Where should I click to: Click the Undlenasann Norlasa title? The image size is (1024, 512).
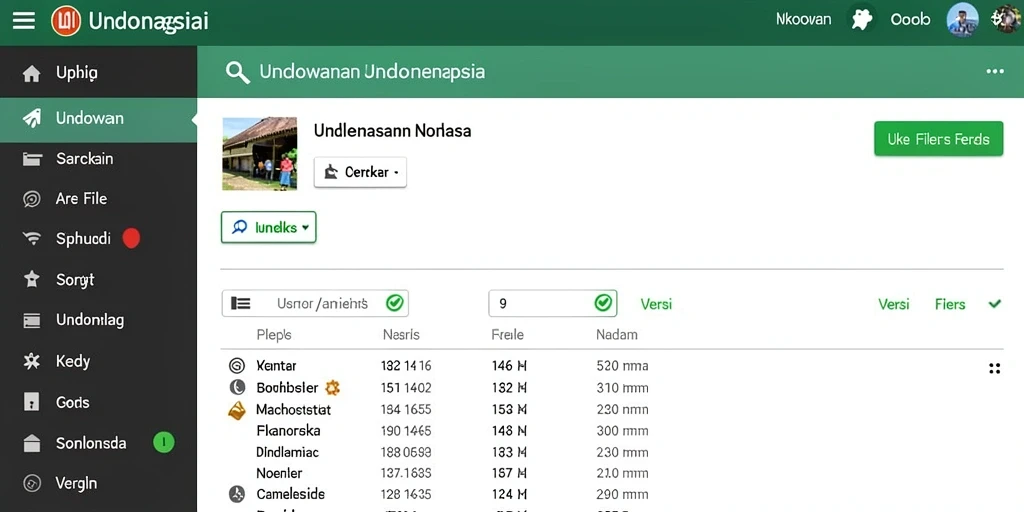click(x=392, y=131)
